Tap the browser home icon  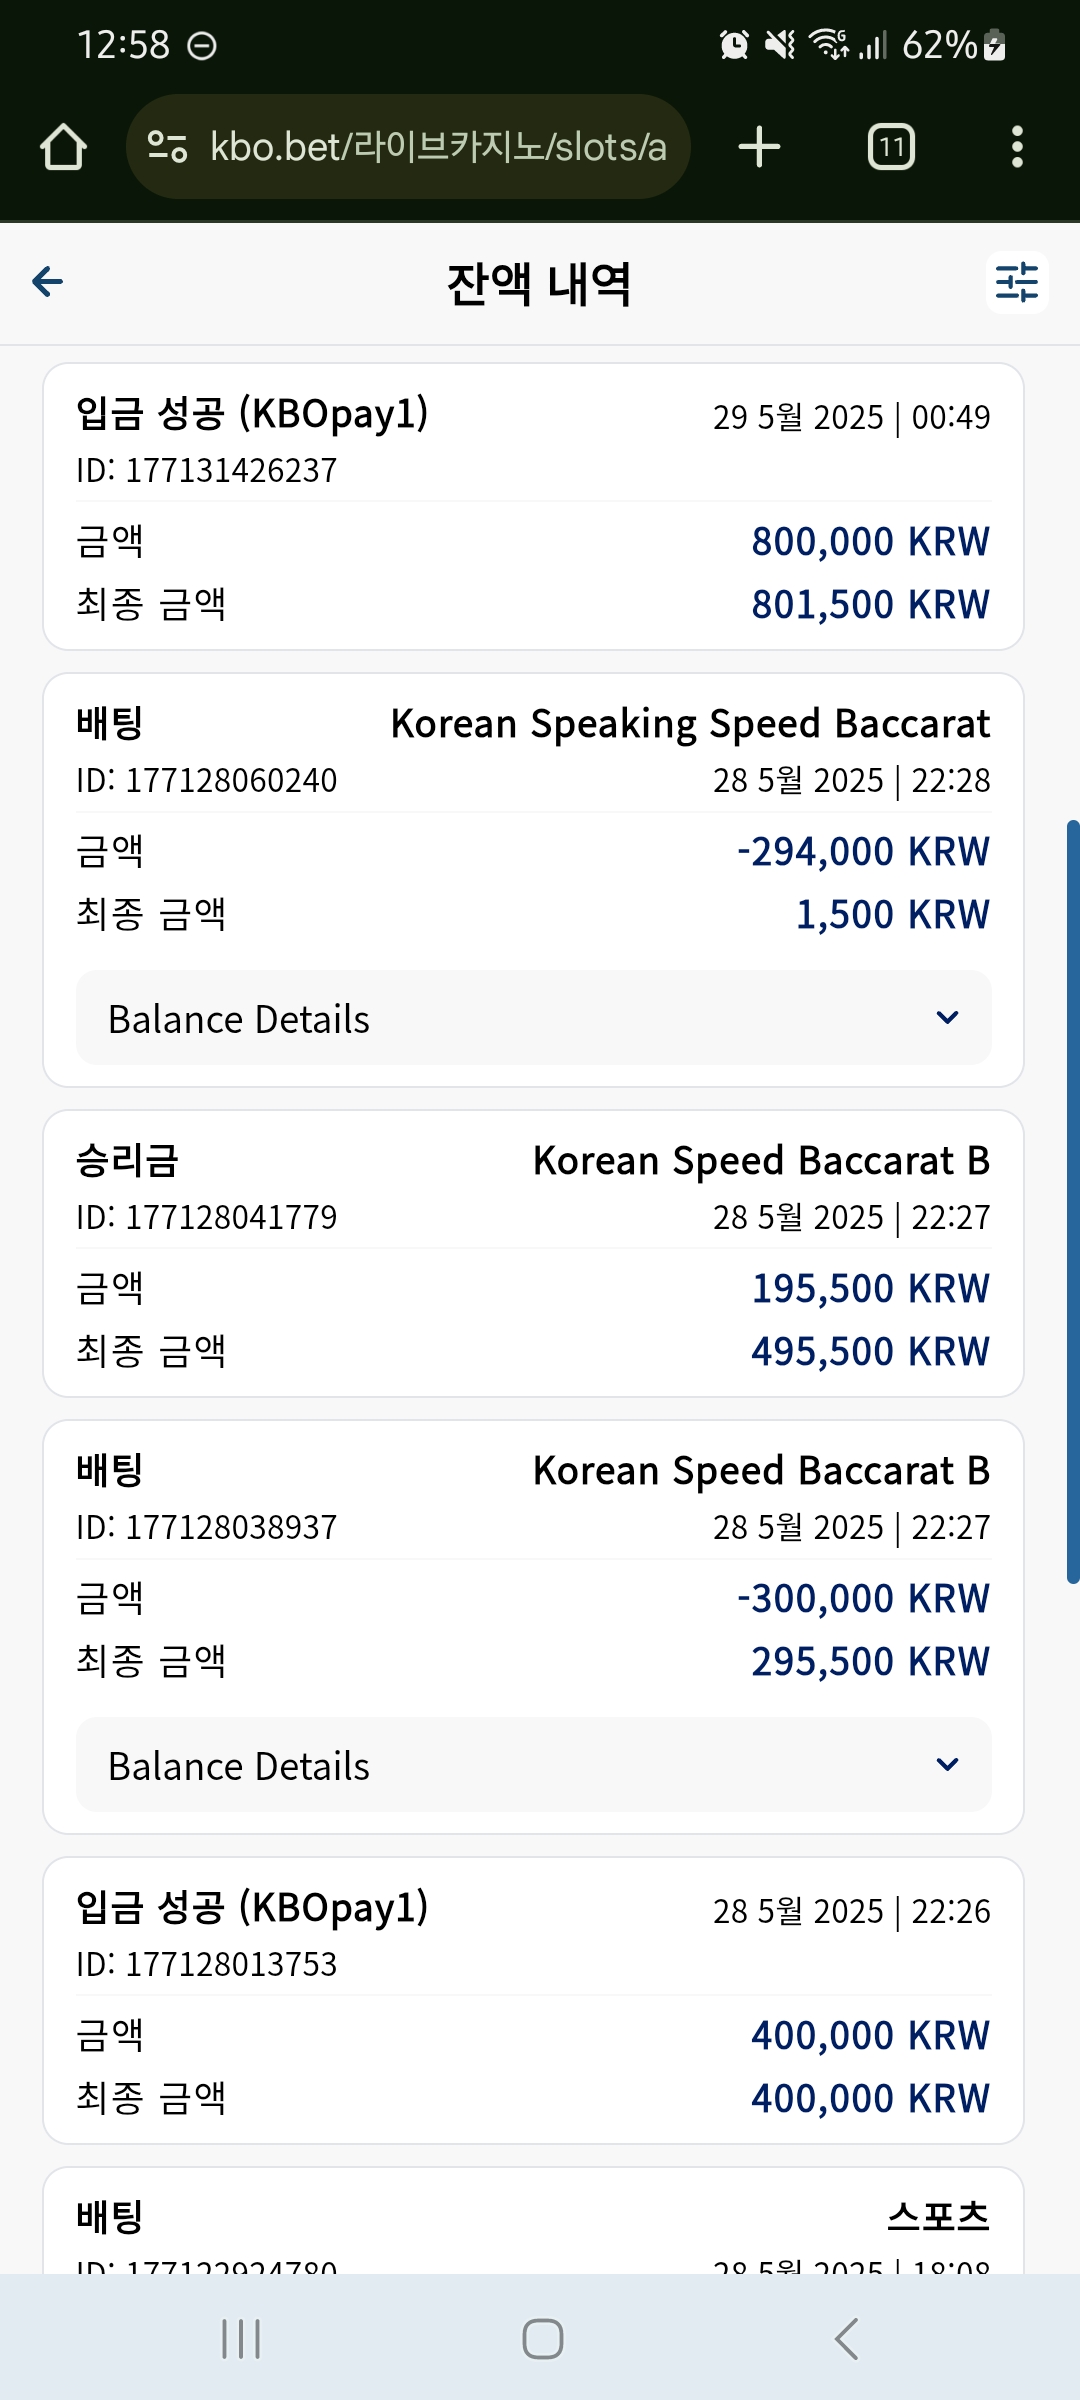point(63,147)
